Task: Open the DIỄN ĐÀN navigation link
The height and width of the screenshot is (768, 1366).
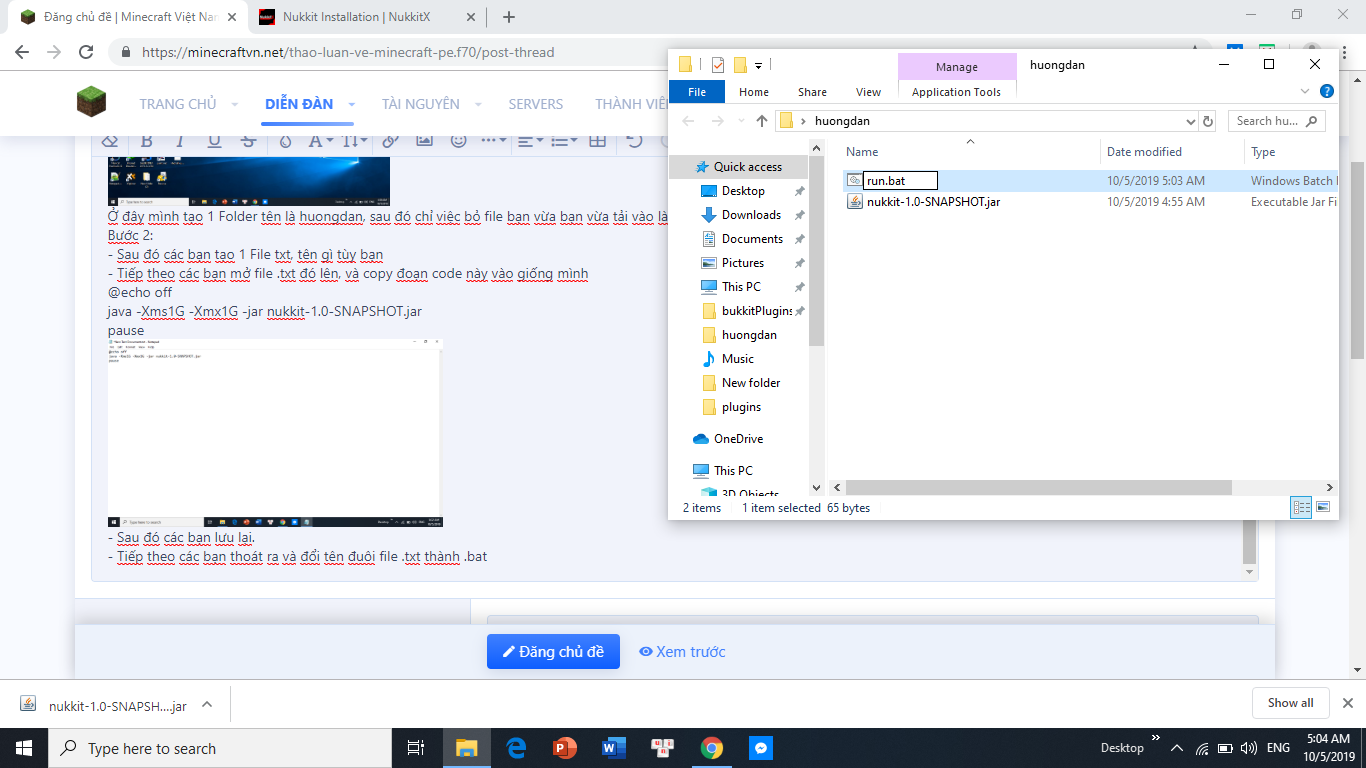Action: pyautogui.click(x=299, y=104)
